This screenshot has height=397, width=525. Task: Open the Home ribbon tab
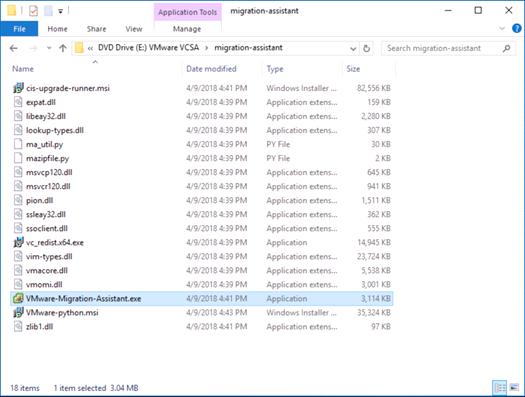(x=57, y=29)
